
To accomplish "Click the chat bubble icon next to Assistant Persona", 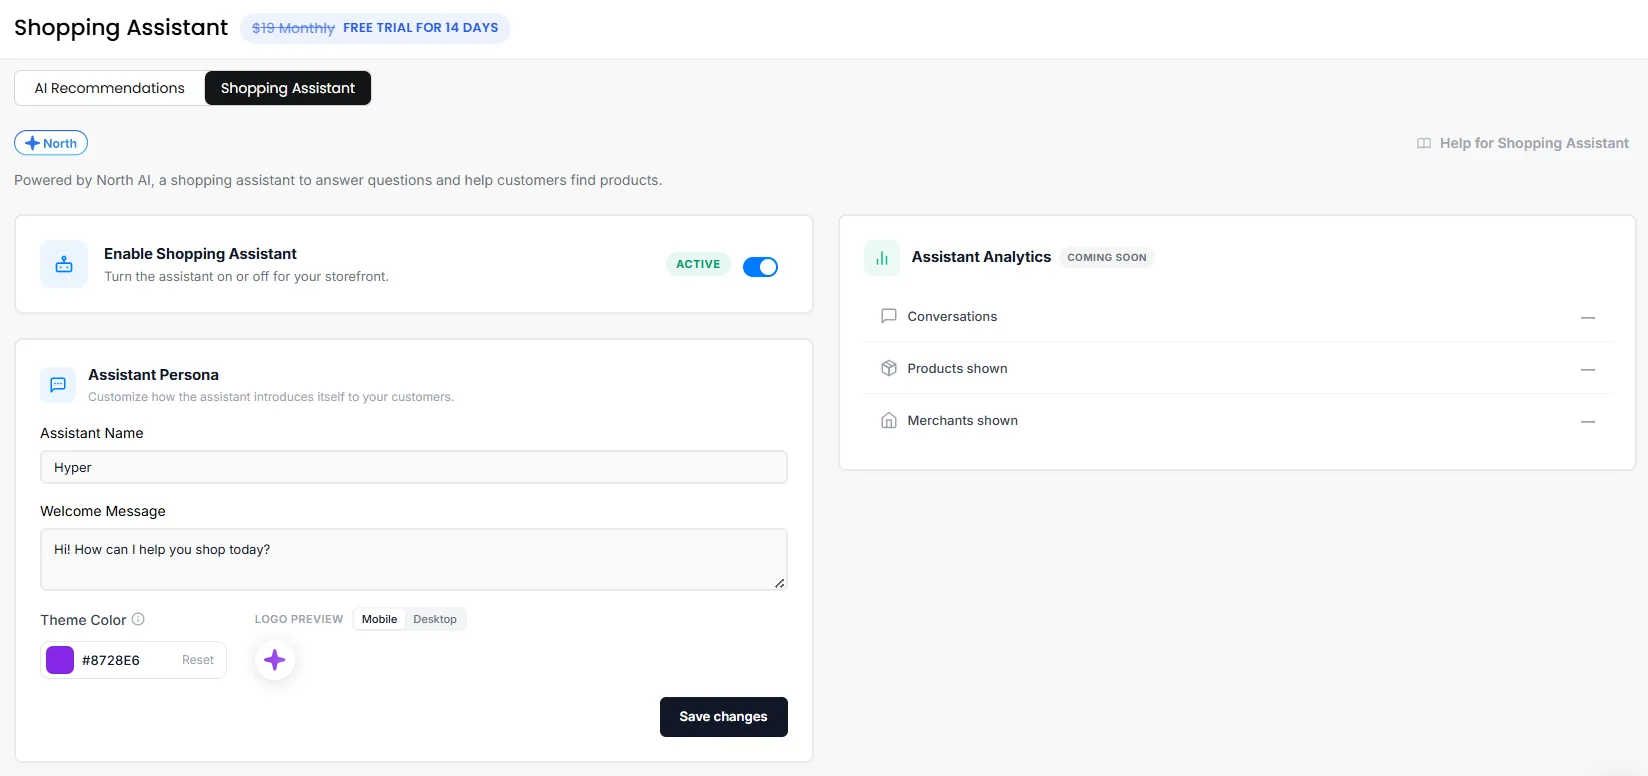I will click(x=58, y=385).
